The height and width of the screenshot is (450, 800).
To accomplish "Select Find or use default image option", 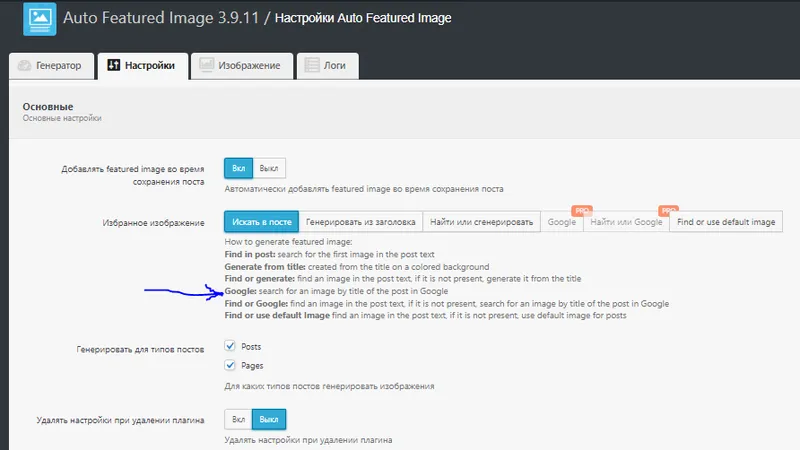I will [x=726, y=222].
